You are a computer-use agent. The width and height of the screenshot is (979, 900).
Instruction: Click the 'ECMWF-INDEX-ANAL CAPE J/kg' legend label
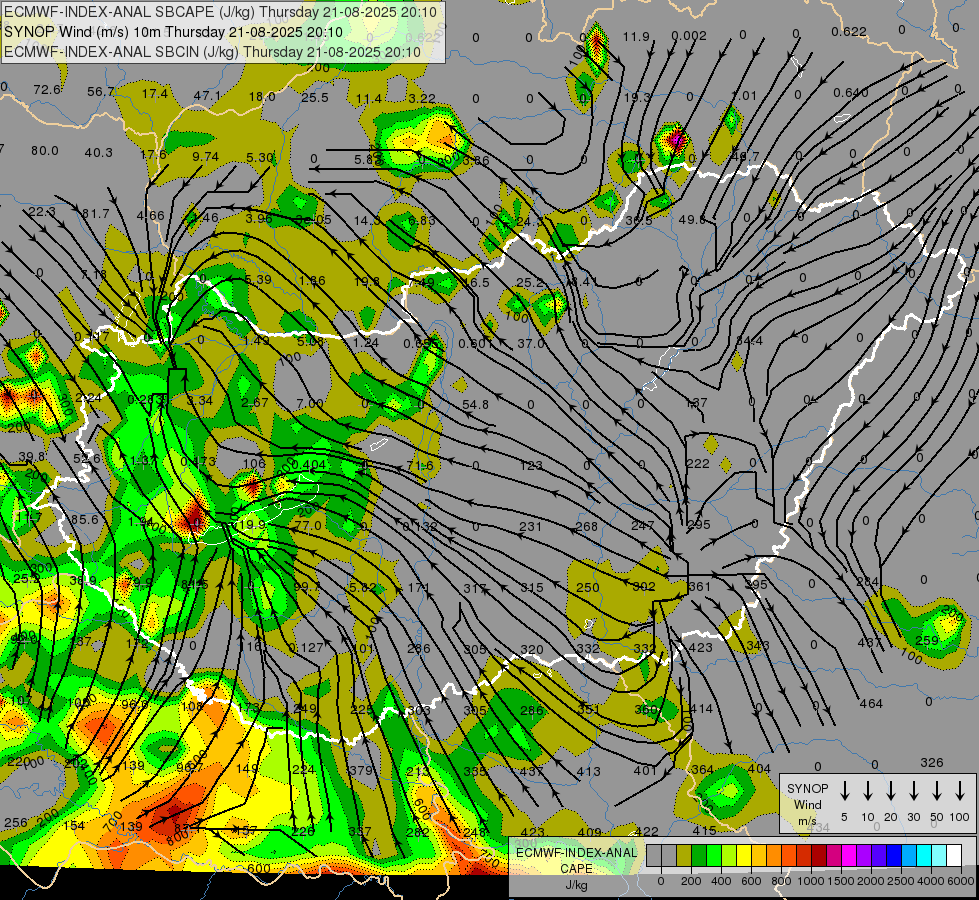pos(576,868)
